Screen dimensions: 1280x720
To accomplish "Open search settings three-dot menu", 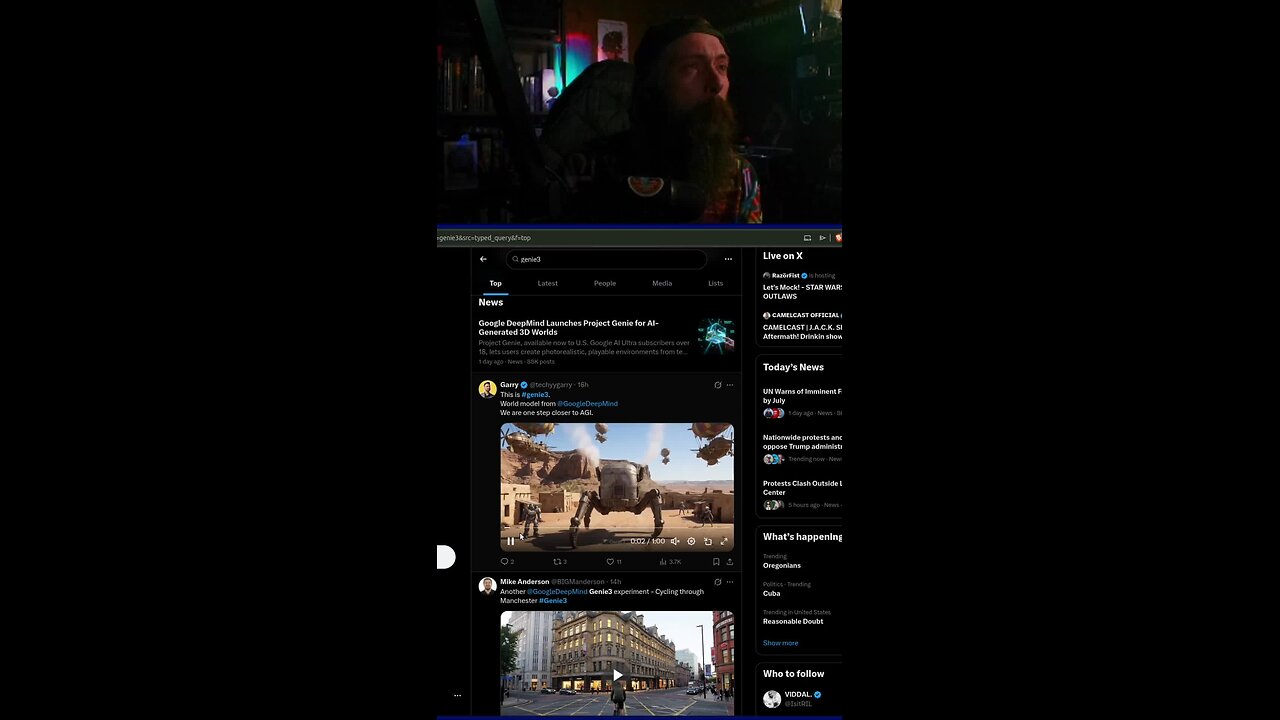I will click(728, 259).
